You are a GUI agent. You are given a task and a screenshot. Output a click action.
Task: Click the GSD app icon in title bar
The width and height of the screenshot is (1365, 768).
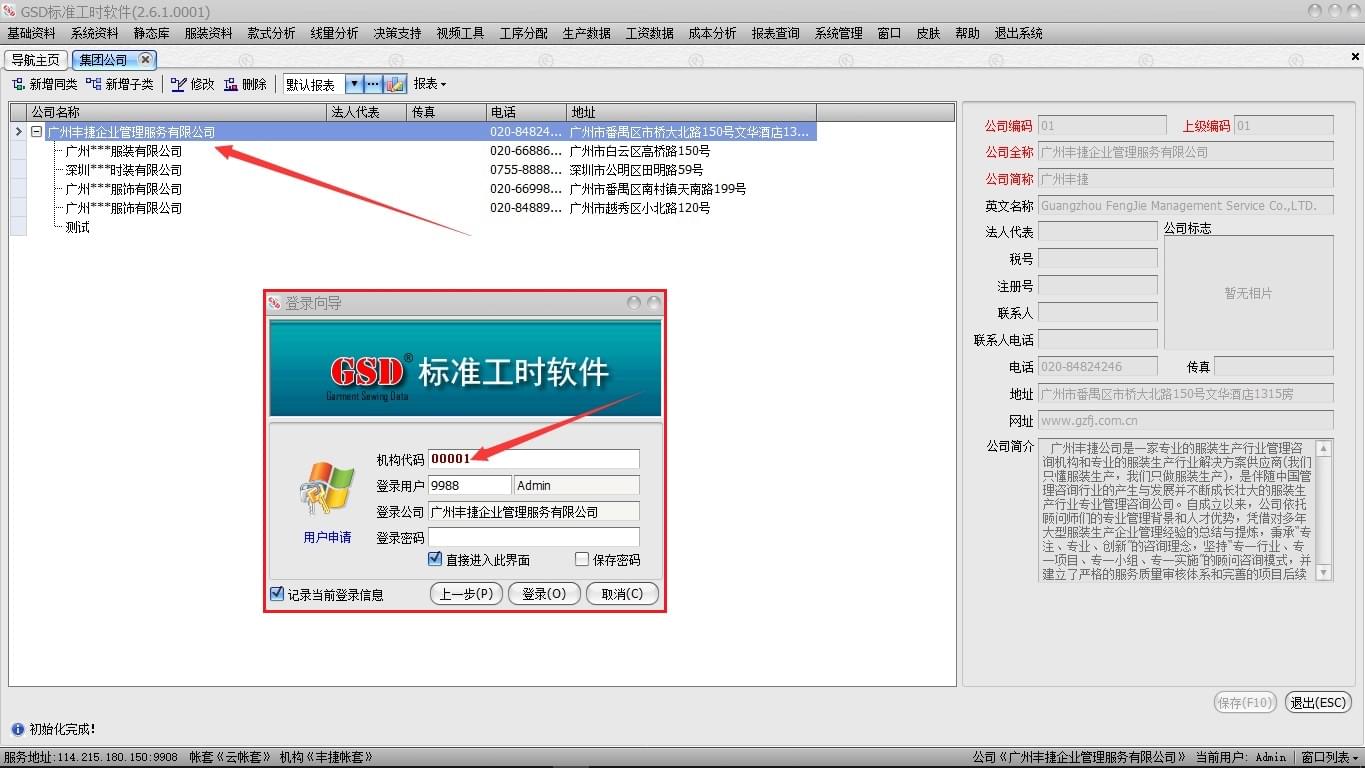tap(10, 10)
